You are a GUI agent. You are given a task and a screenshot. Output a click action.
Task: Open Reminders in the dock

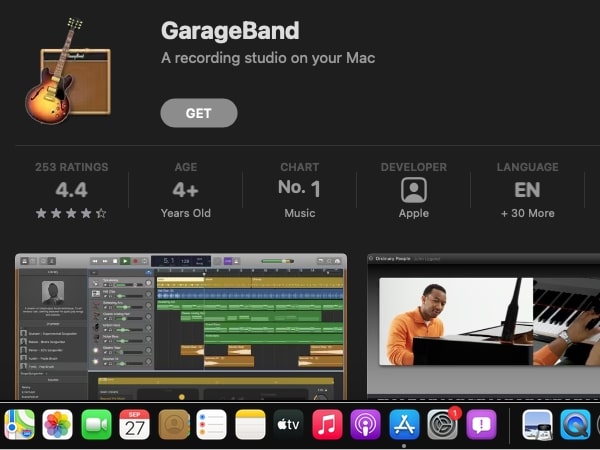212,425
